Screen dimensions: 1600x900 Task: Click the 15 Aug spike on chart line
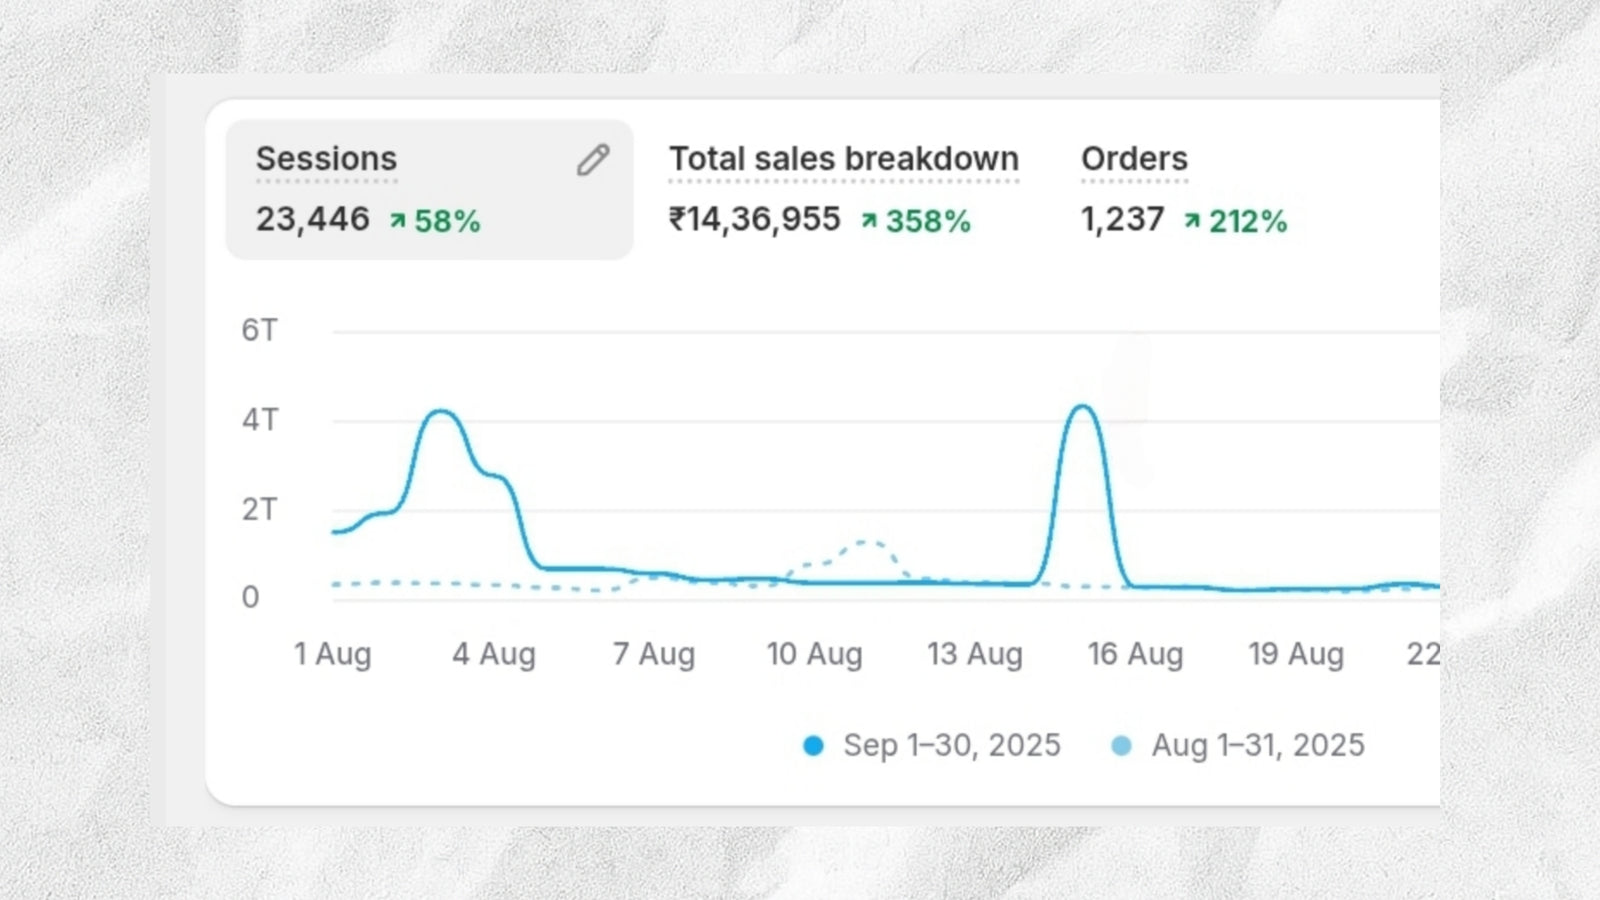point(1082,406)
